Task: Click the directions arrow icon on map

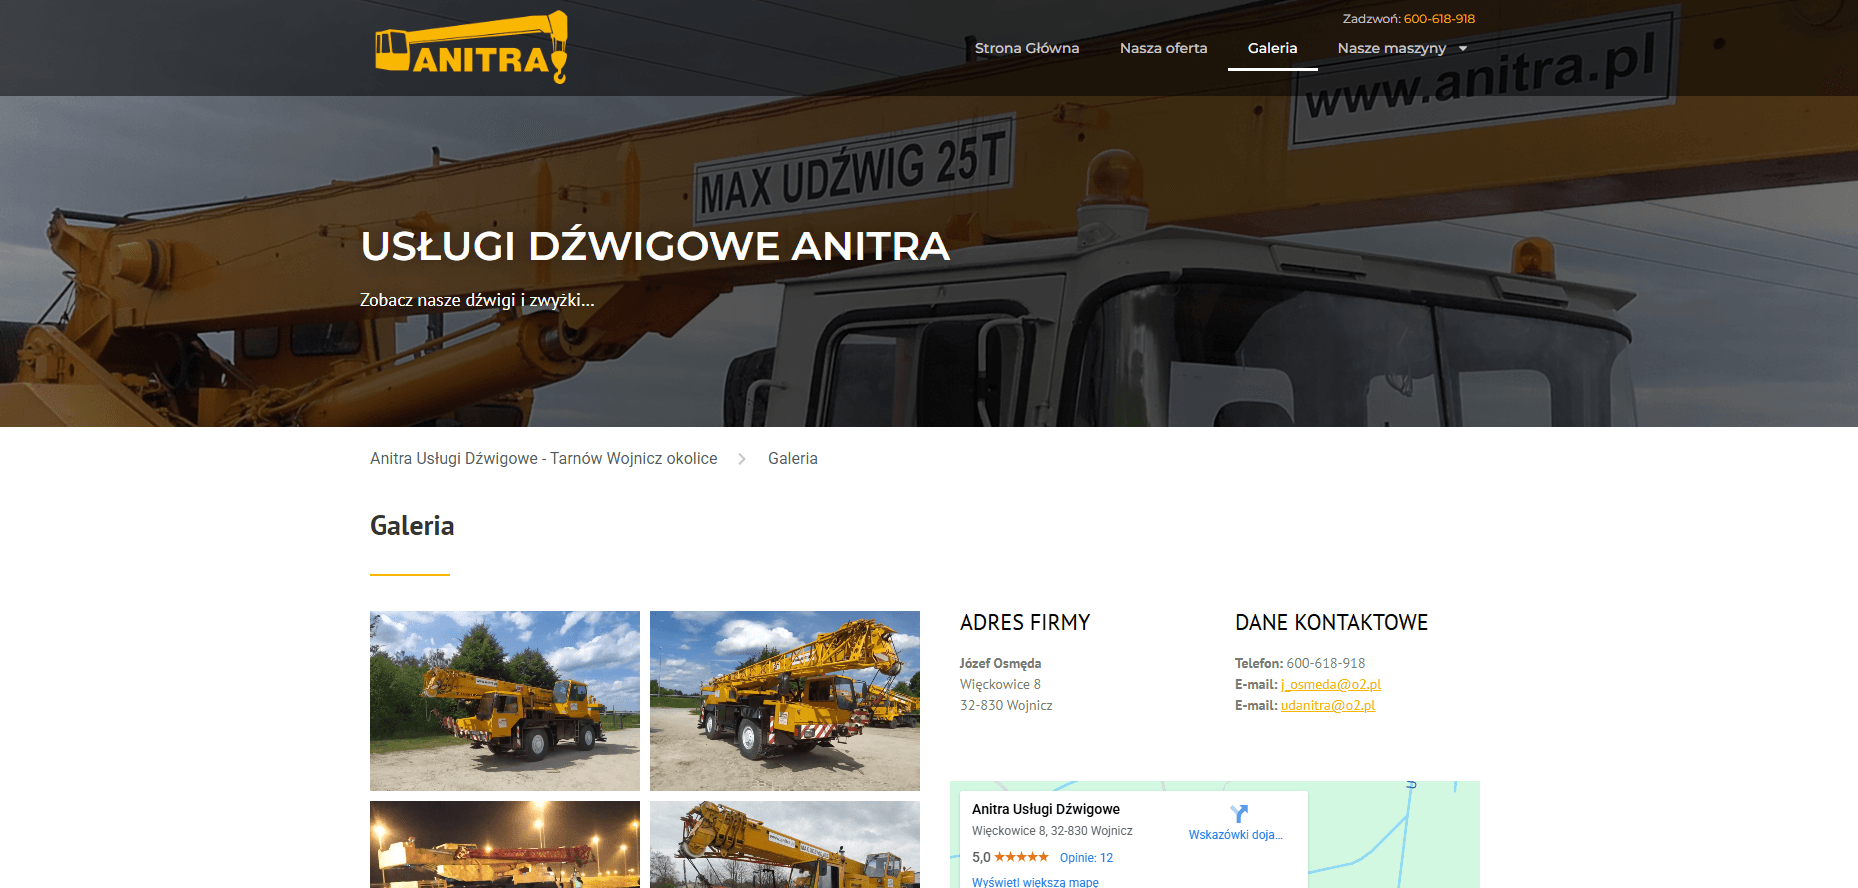Action: pos(1239,813)
